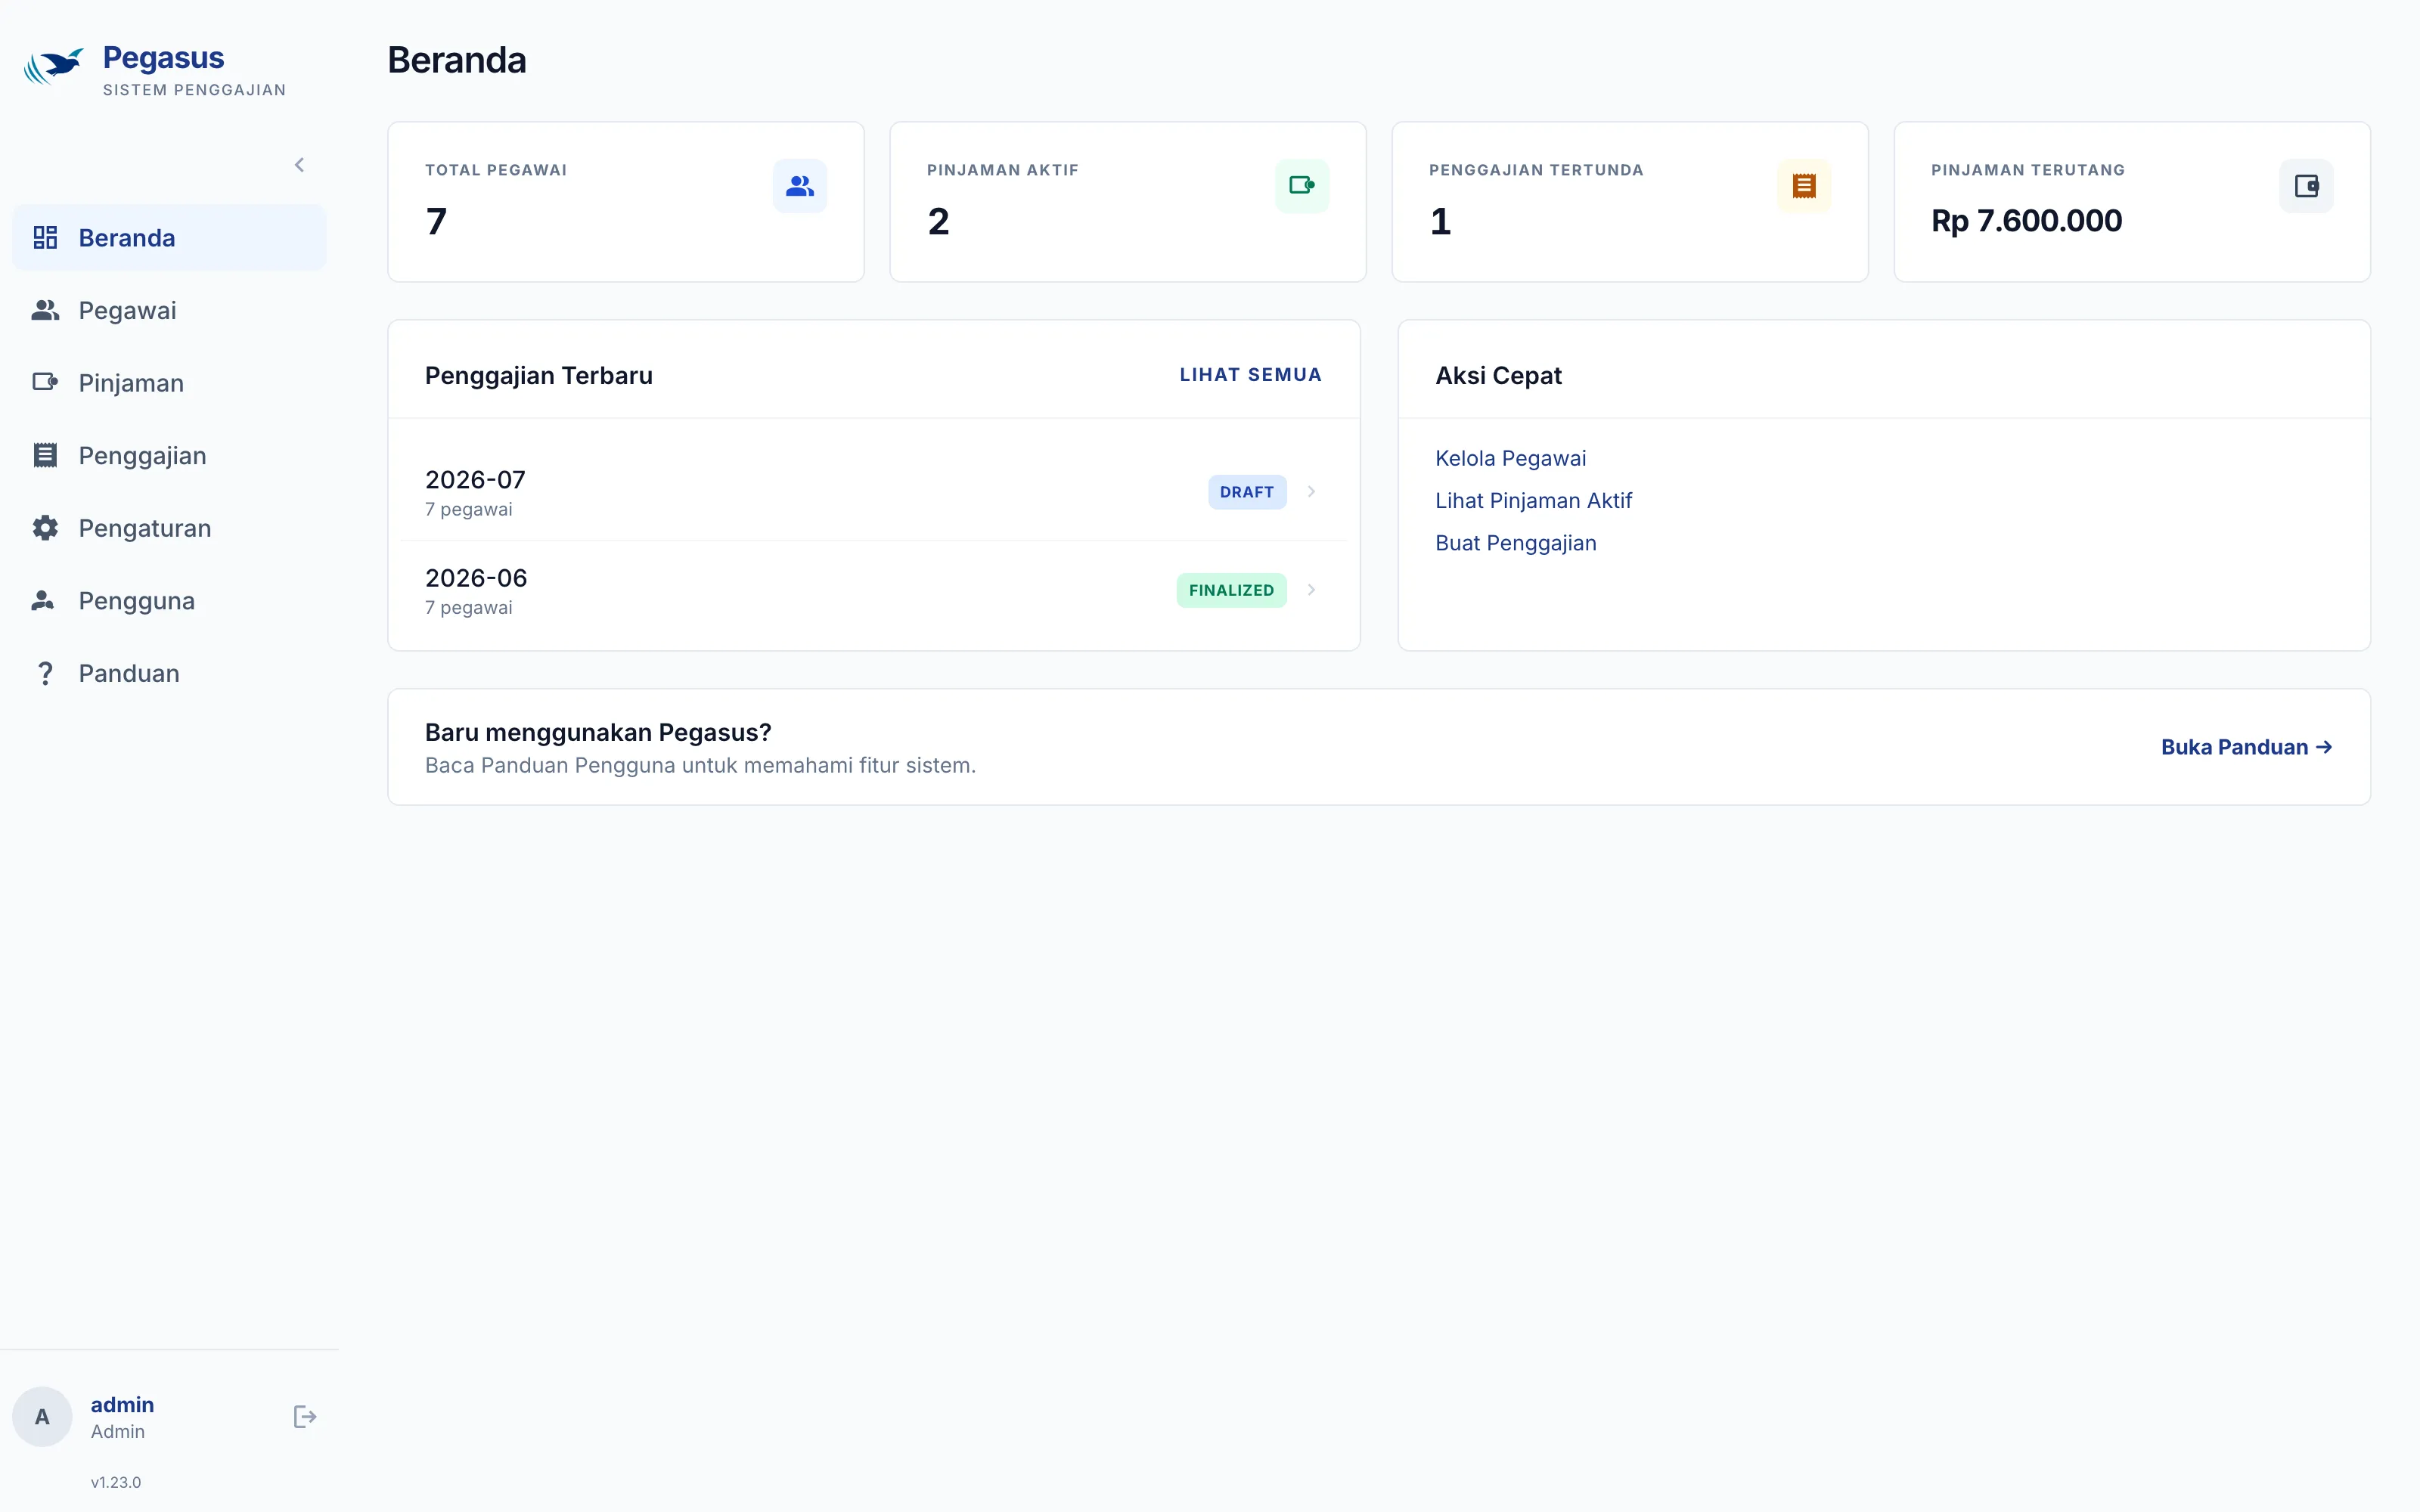
Task: Click the Kelola Pegawai quick action
Action: pos(1510,458)
